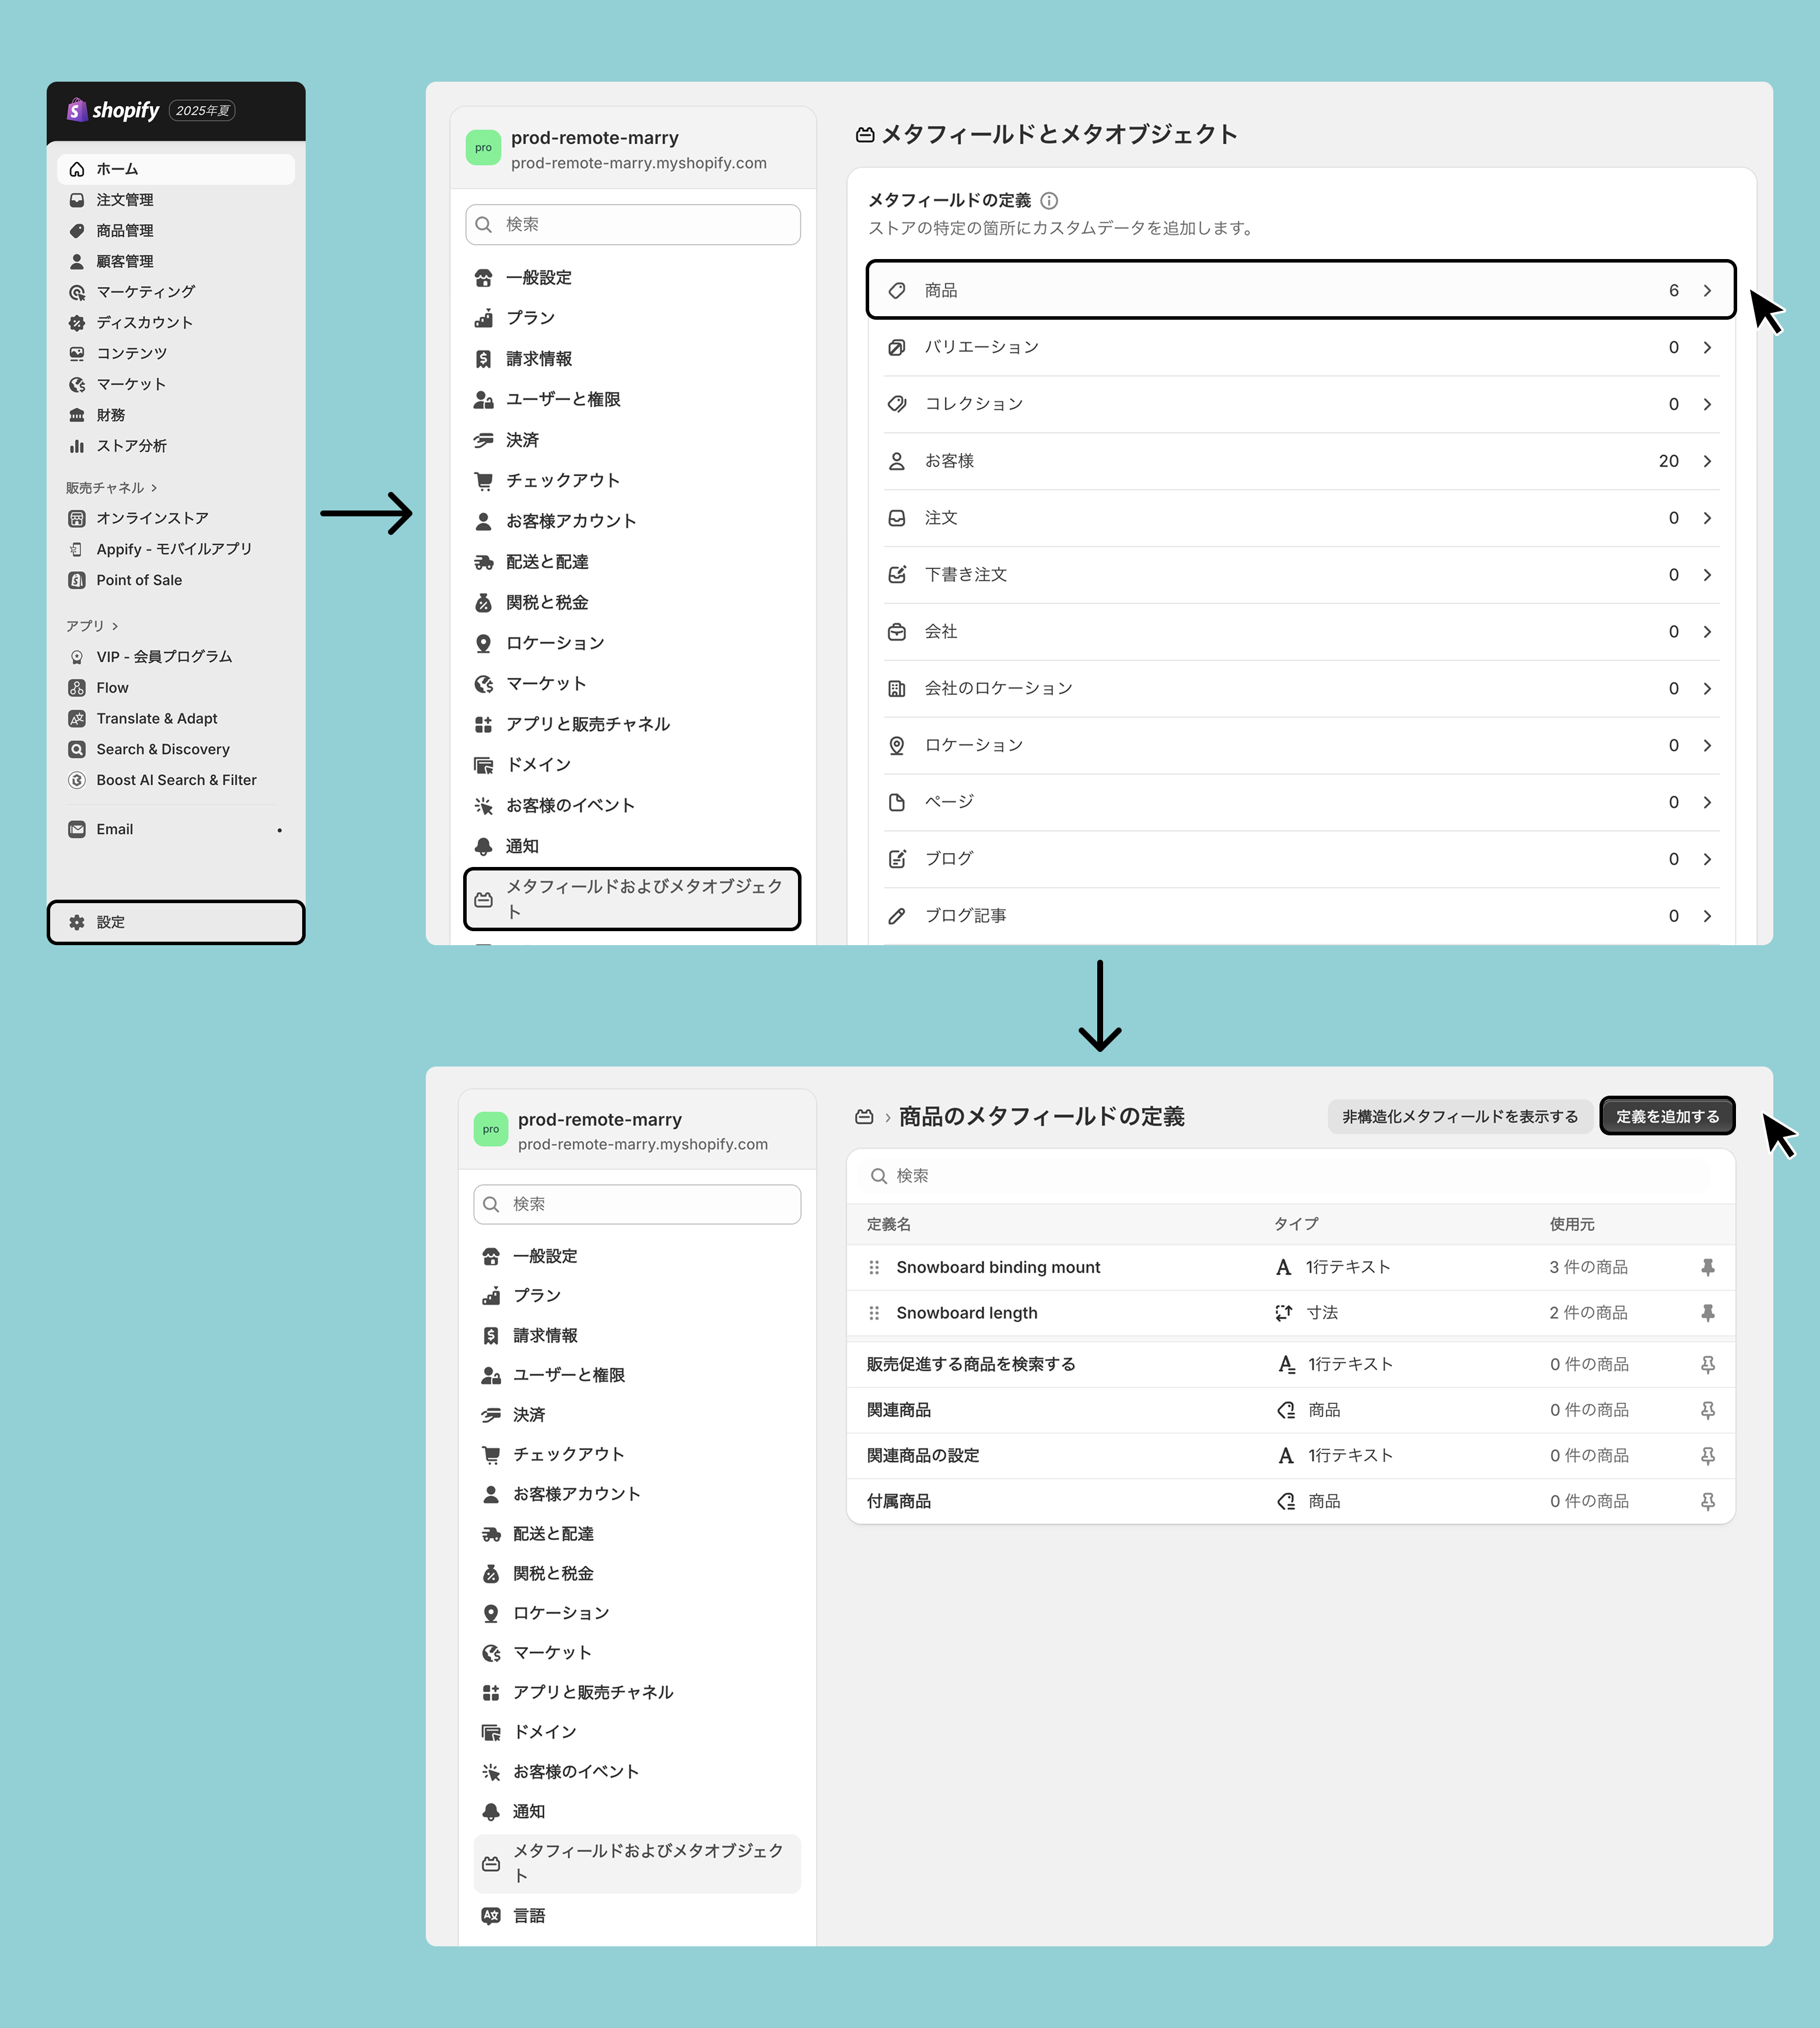
Task: Open Flow app in sidebar
Action: coord(112,688)
